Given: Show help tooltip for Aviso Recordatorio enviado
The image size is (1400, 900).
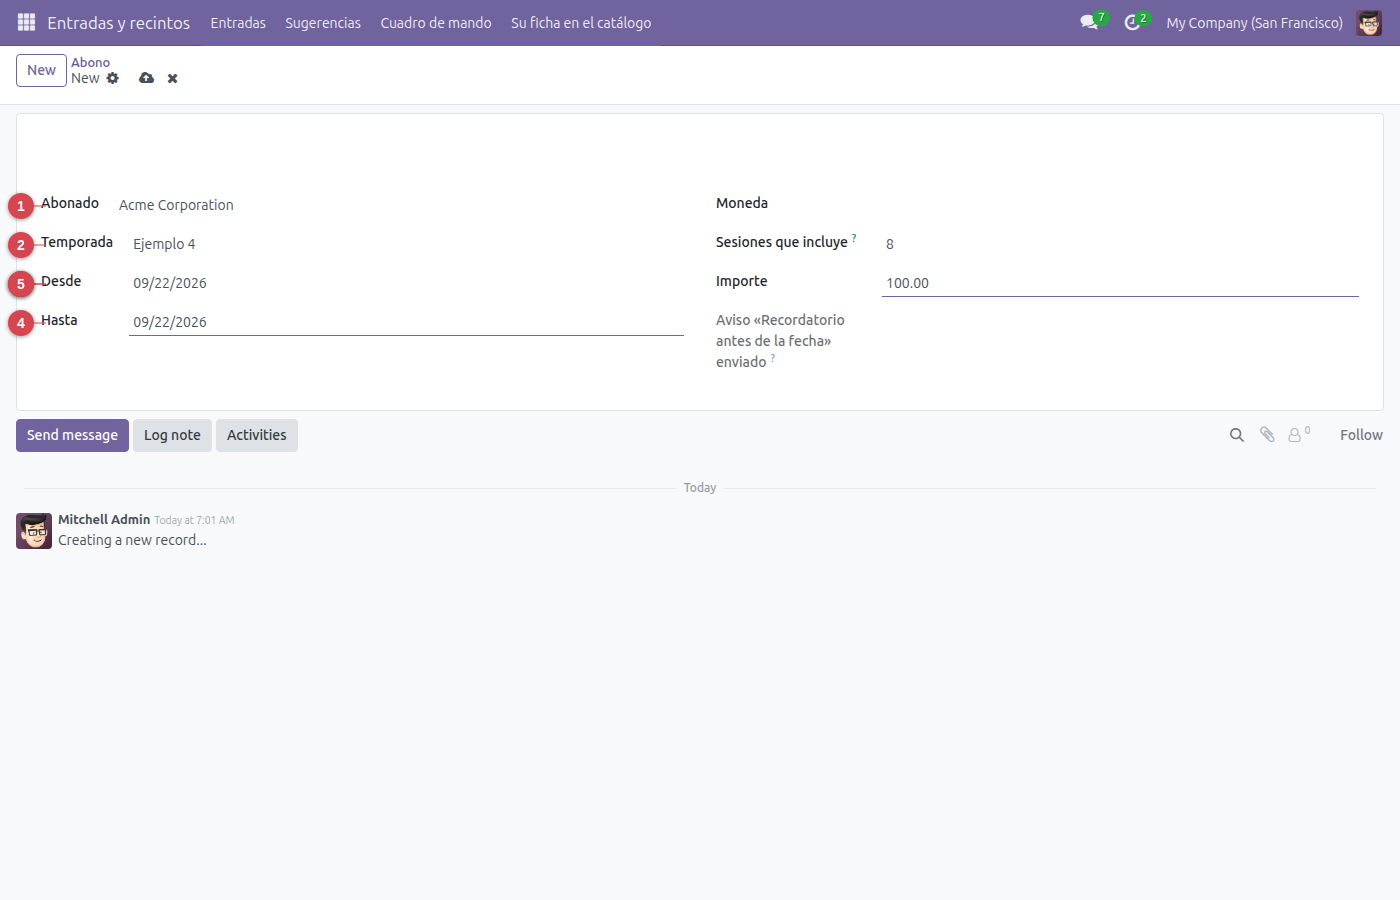Looking at the screenshot, I should pos(773,358).
